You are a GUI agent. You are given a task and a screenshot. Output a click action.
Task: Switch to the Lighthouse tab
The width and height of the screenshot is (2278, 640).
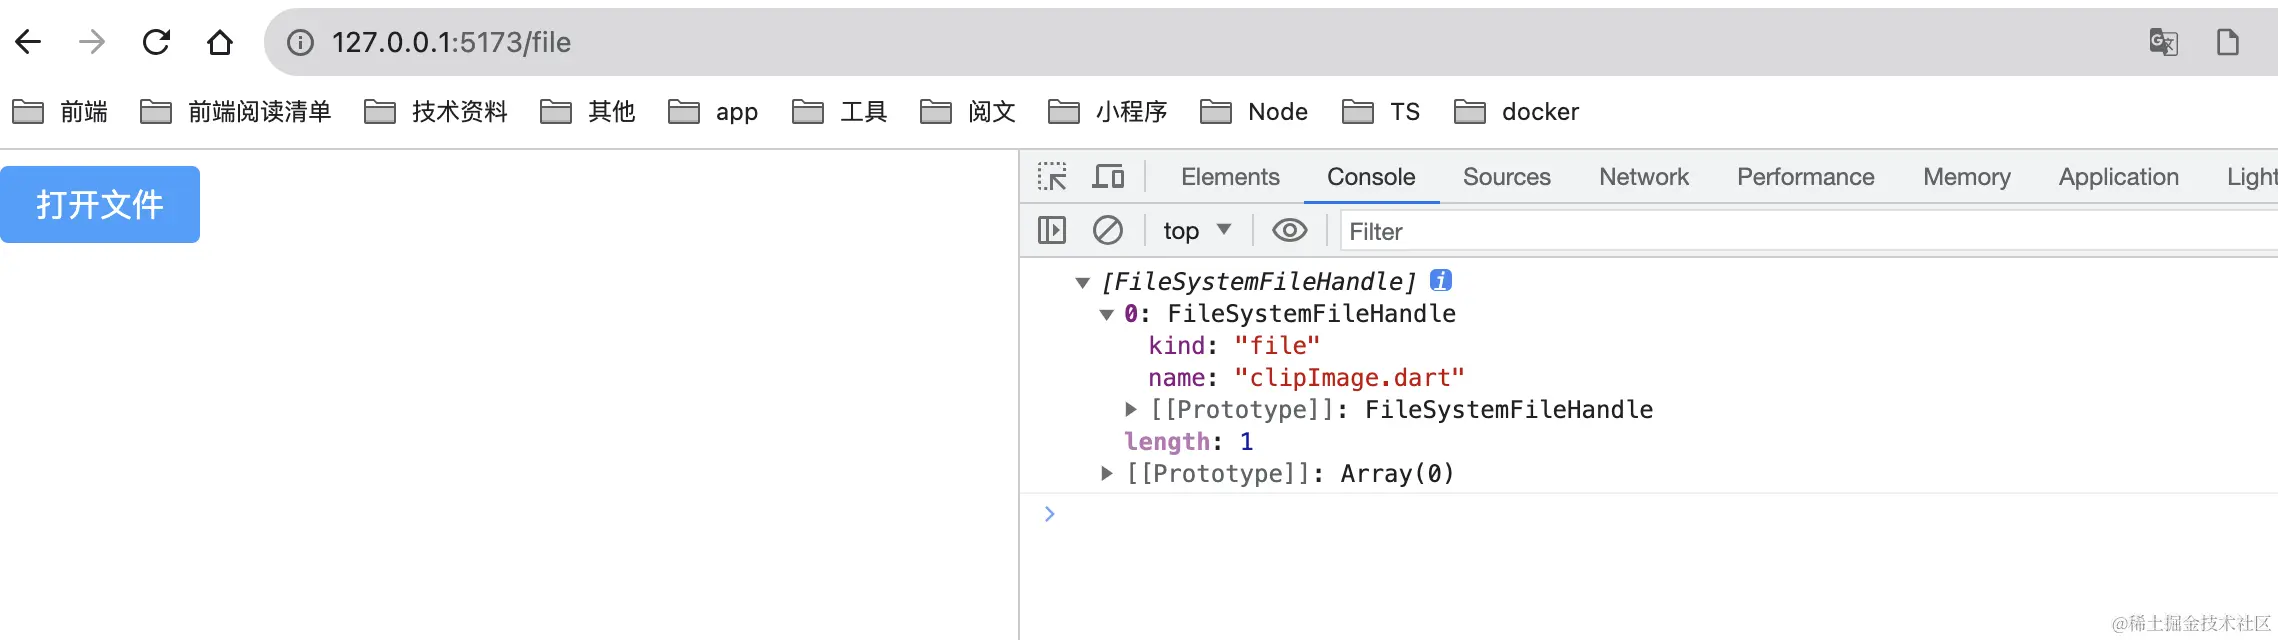(2252, 176)
